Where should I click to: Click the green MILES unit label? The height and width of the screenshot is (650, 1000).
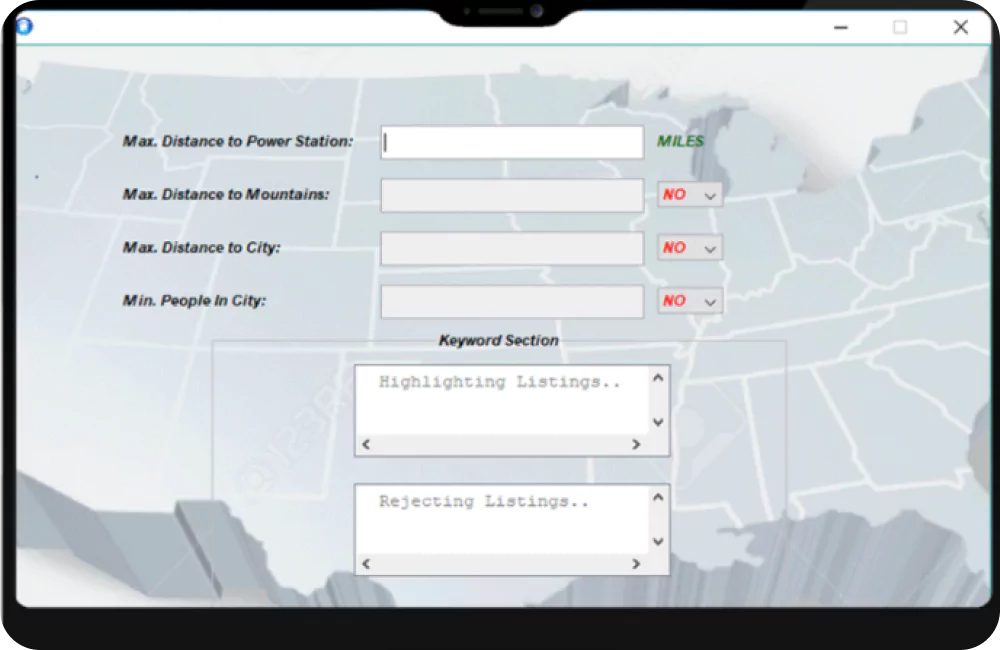click(x=680, y=141)
